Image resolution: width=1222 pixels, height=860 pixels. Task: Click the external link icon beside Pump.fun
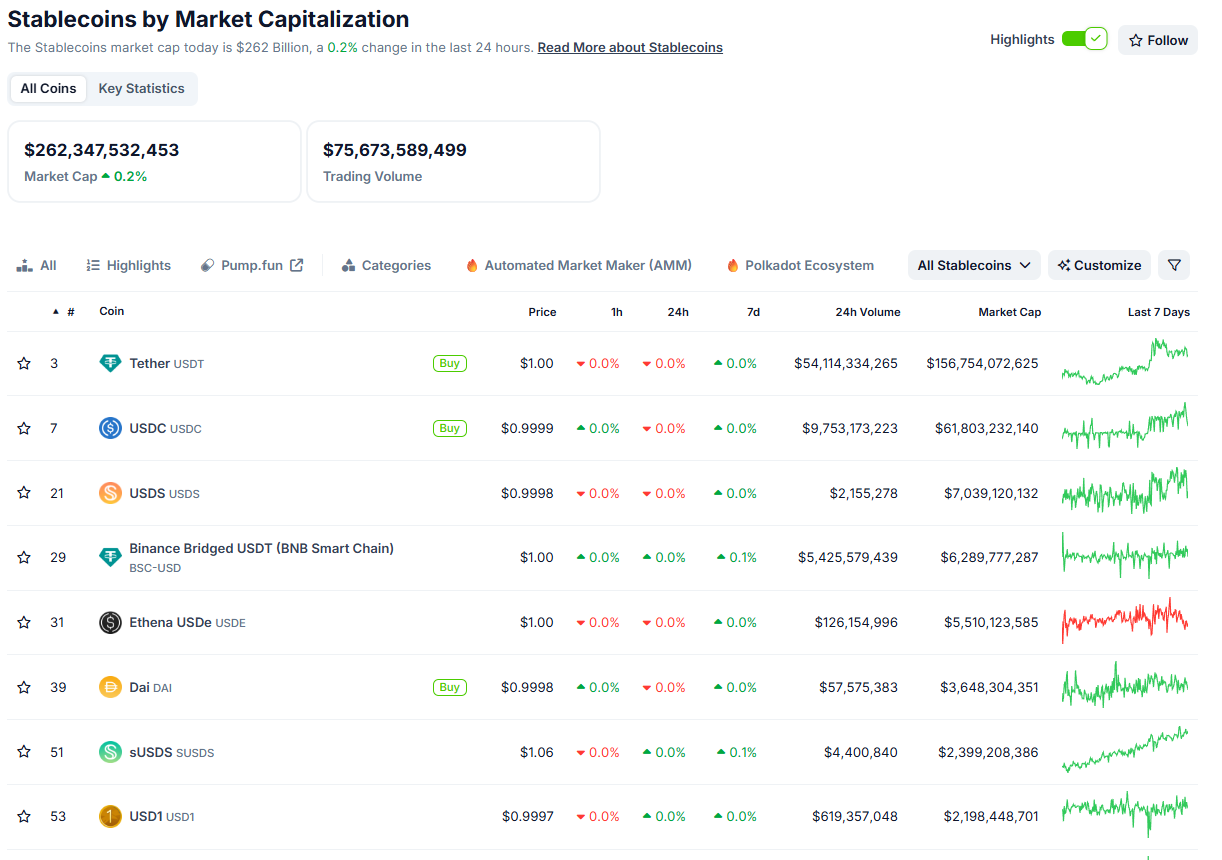coord(297,265)
